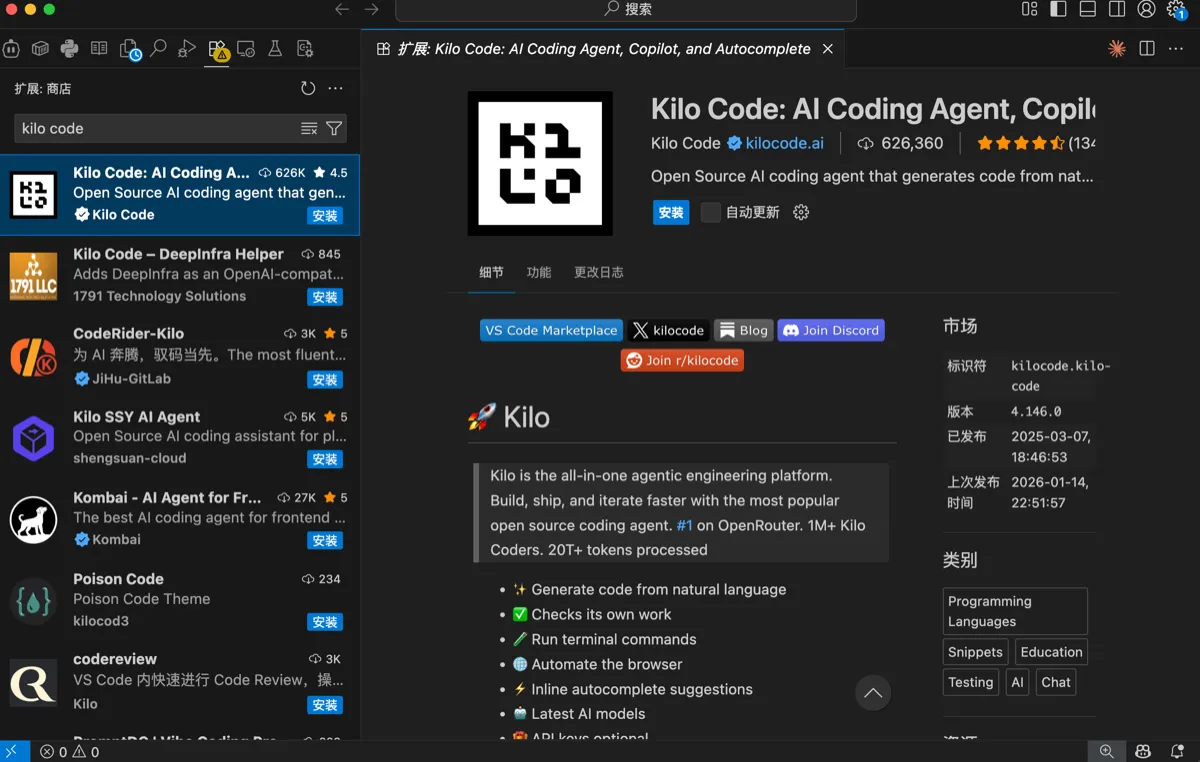Select the Kombai extension entry

point(180,519)
